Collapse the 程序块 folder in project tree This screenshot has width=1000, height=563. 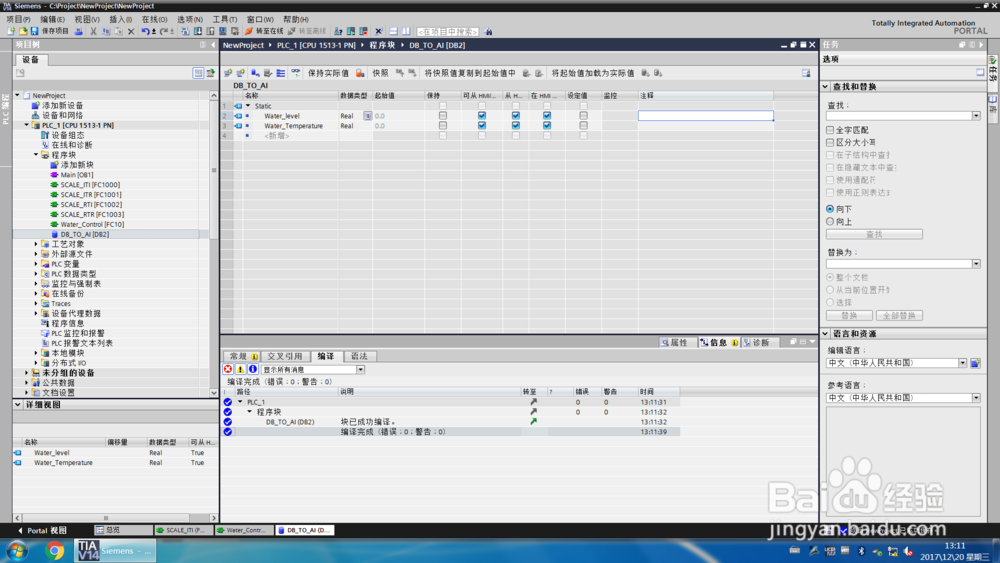click(36, 155)
